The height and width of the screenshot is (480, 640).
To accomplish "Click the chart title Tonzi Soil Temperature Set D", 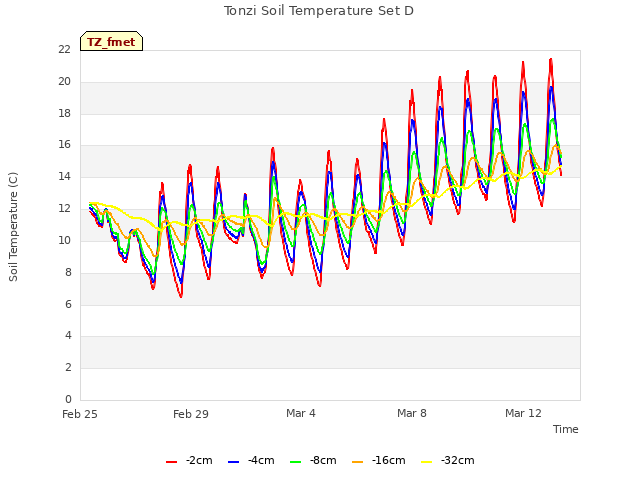I will coord(319,11).
